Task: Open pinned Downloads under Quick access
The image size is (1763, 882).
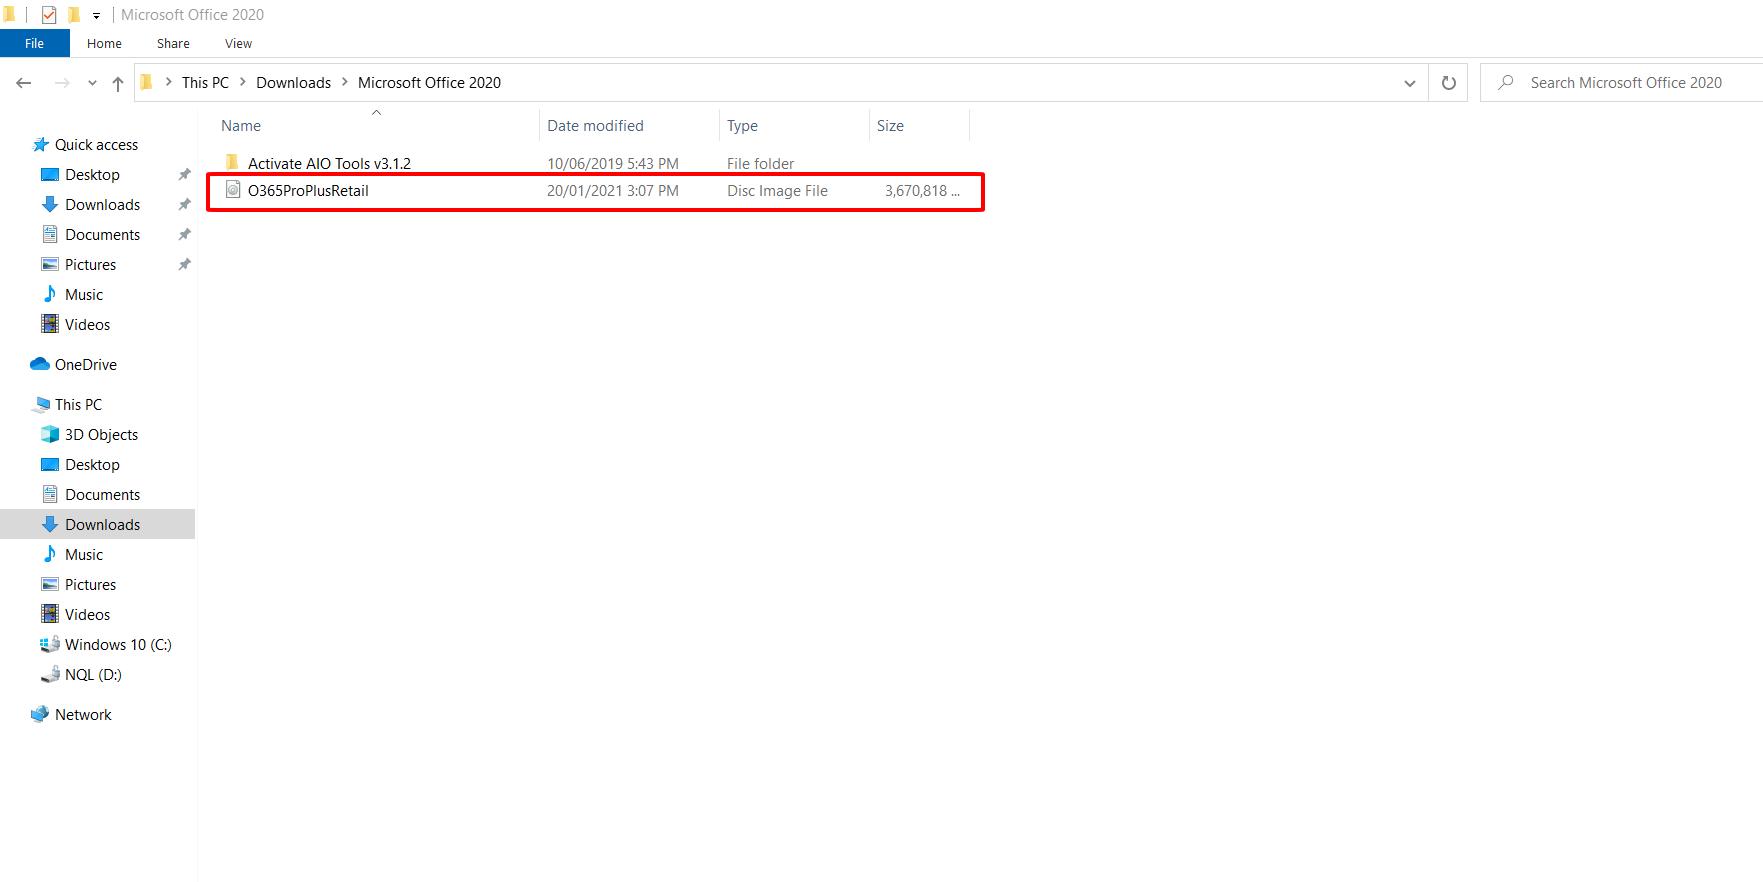Action: [102, 205]
